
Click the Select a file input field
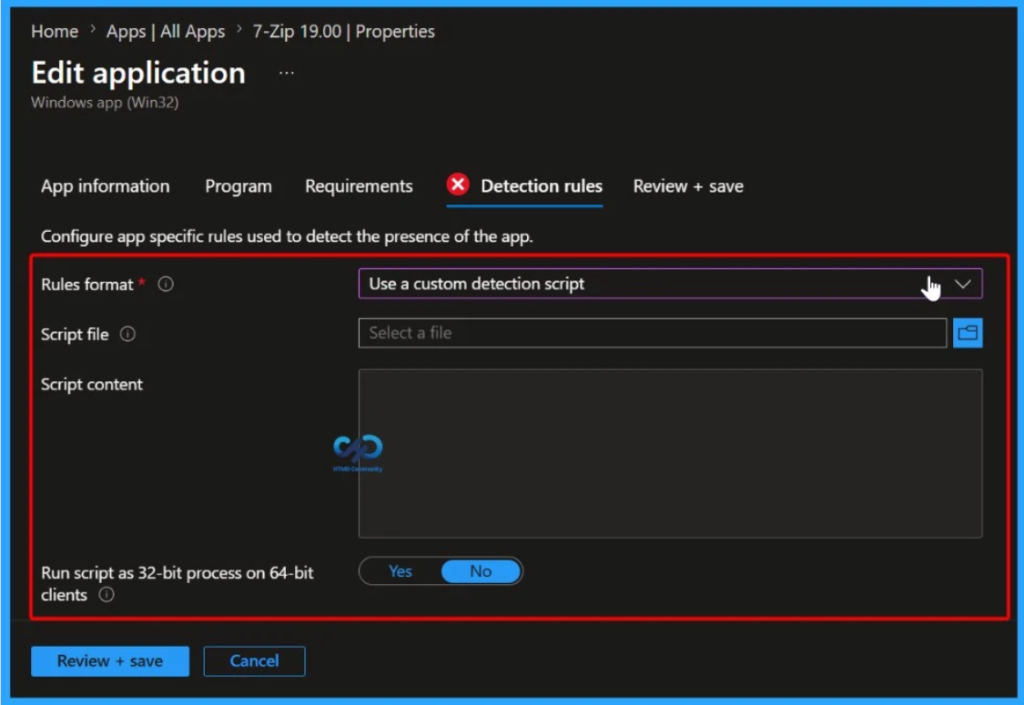pos(652,333)
